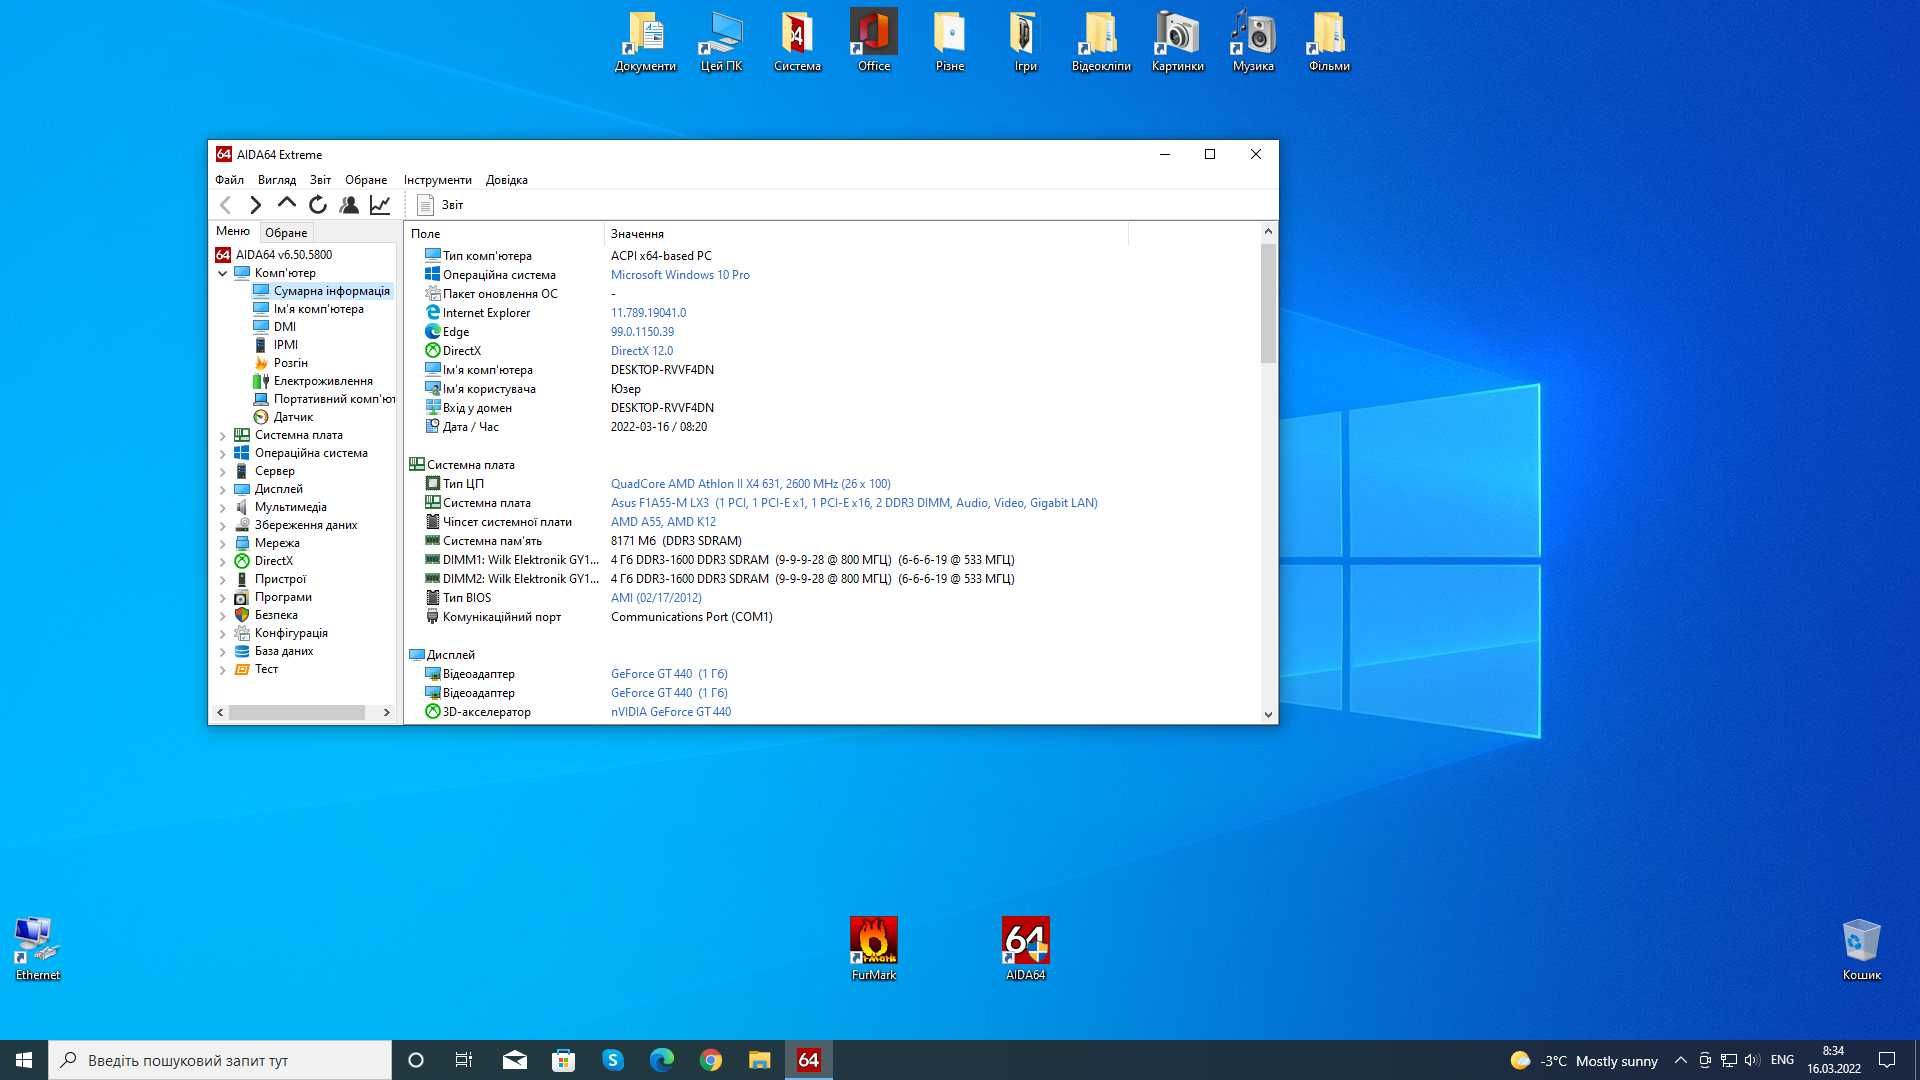Open the AMI (02/17/2012) BIOS link

pos(656,598)
